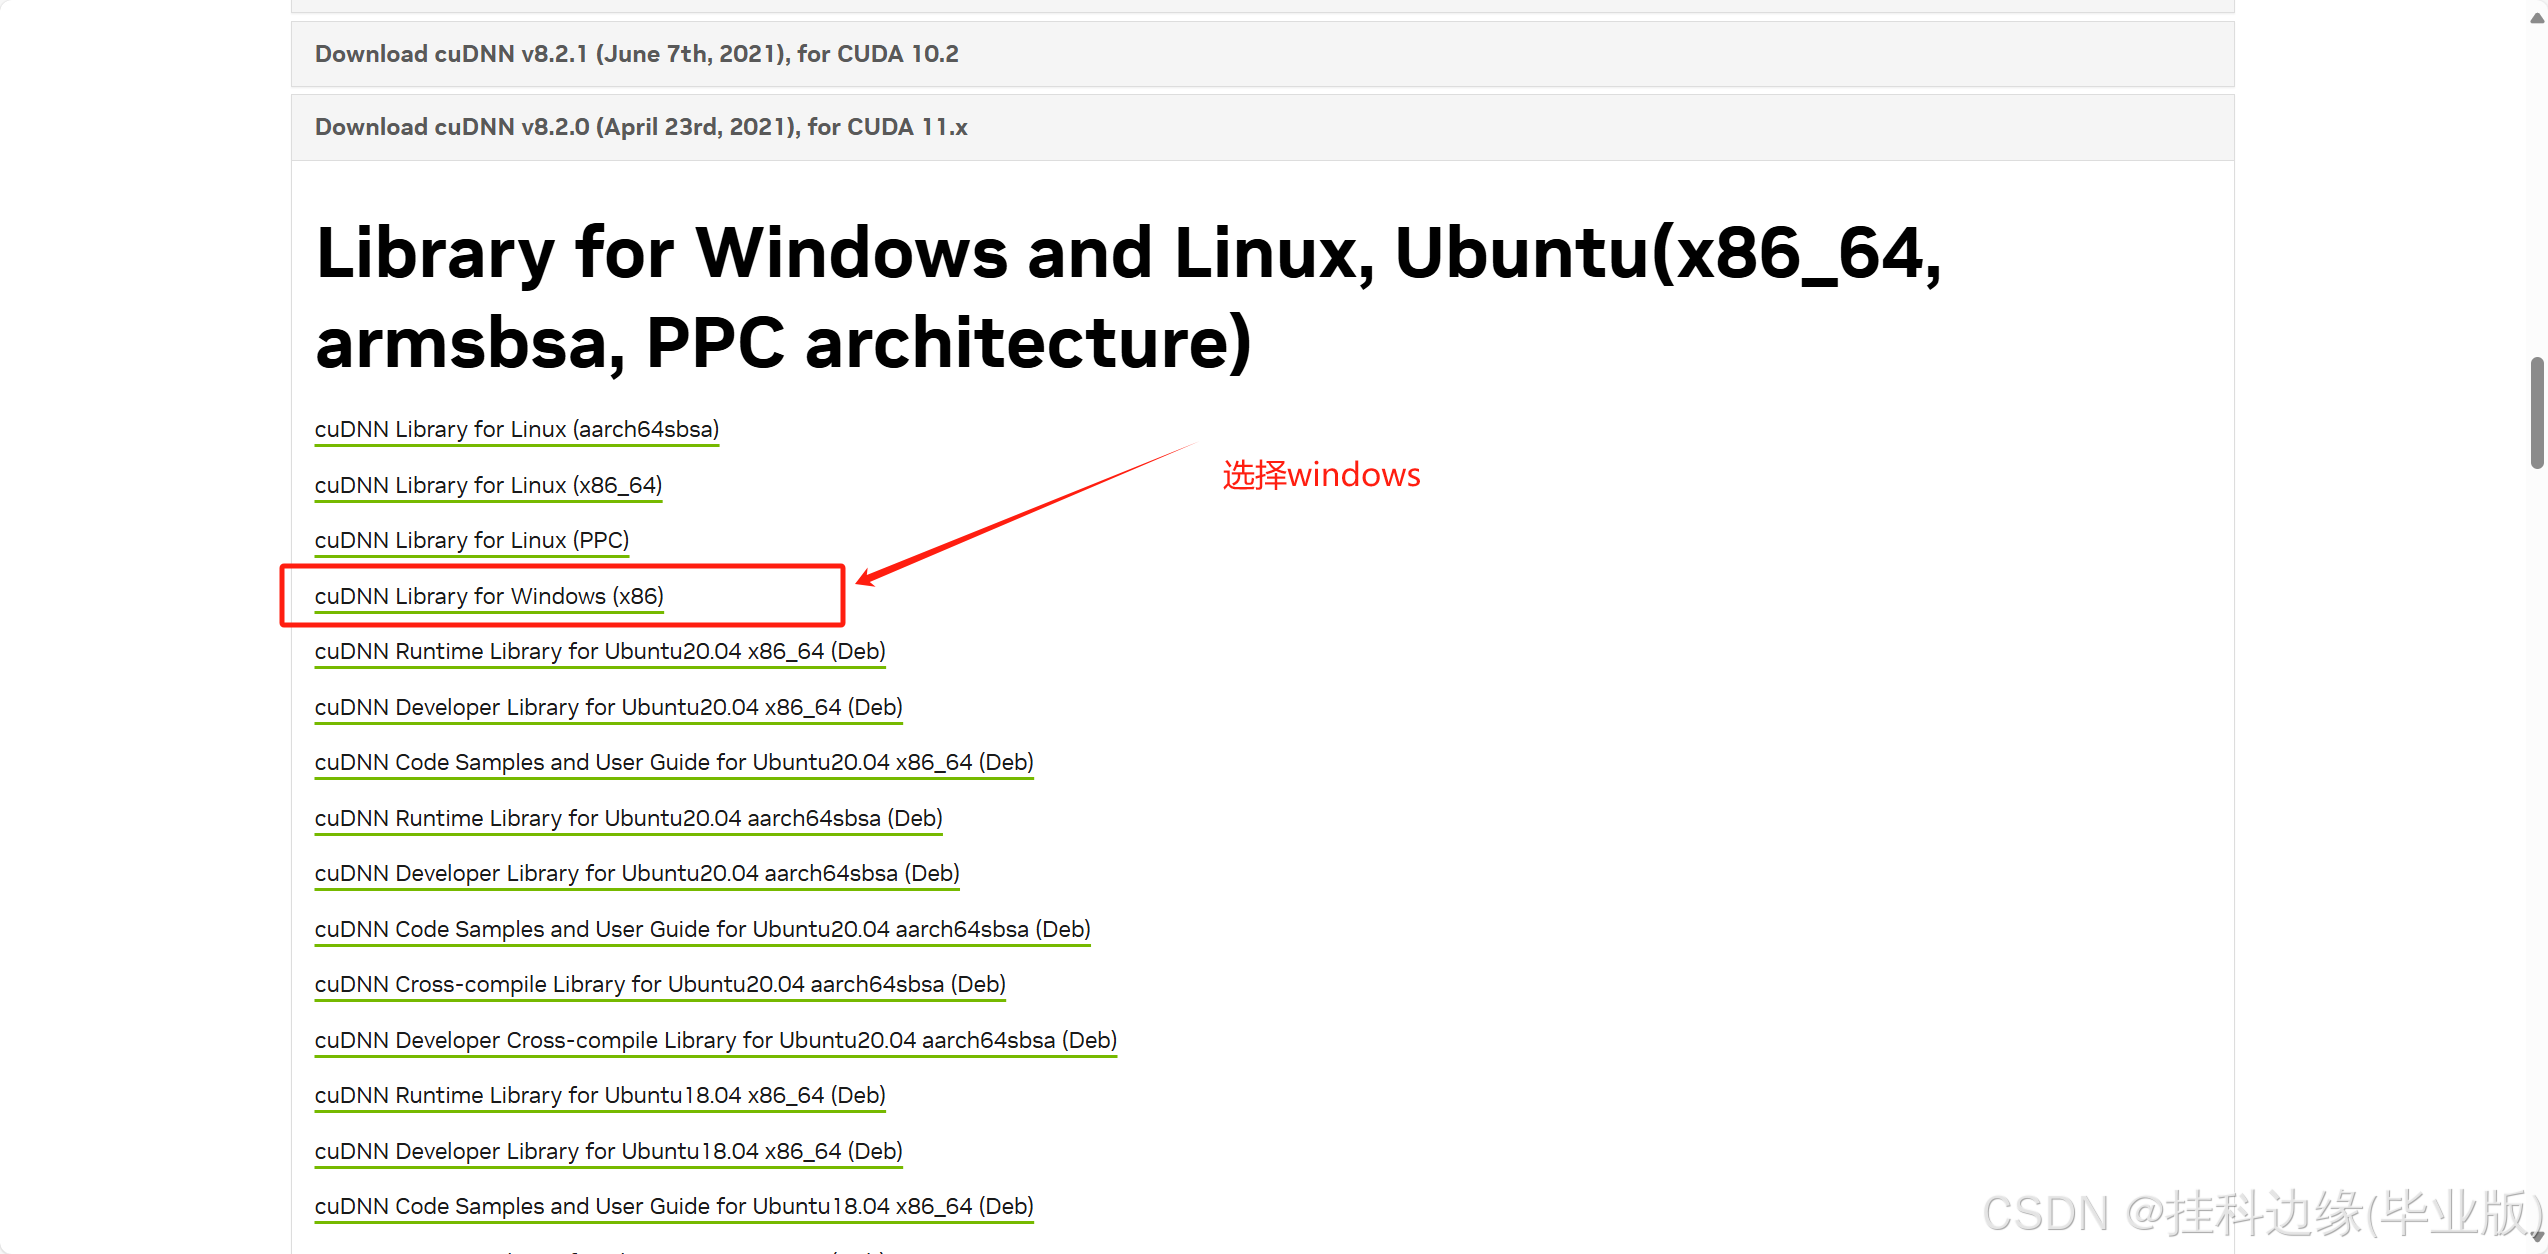Open cuDNN Developer Library Ubuntu20.04 x86_64 Deb
2548x1254 pixels.
(608, 707)
